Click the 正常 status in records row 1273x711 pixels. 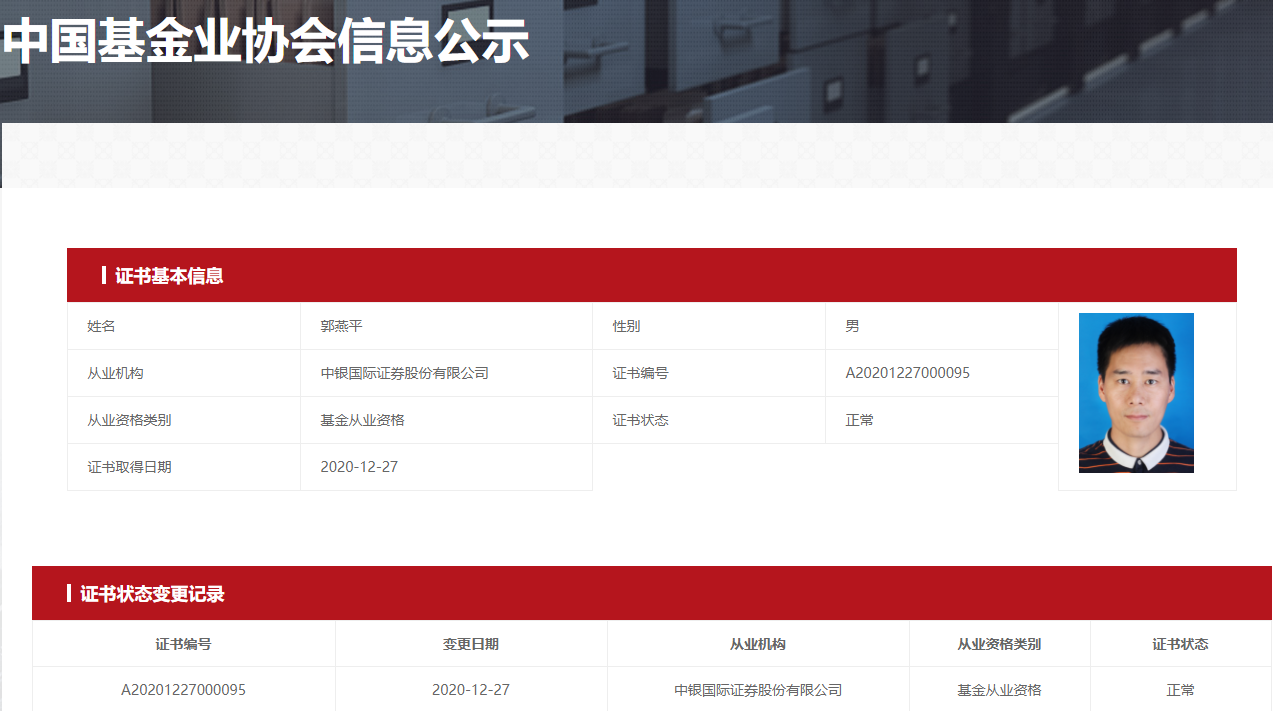coord(1180,690)
